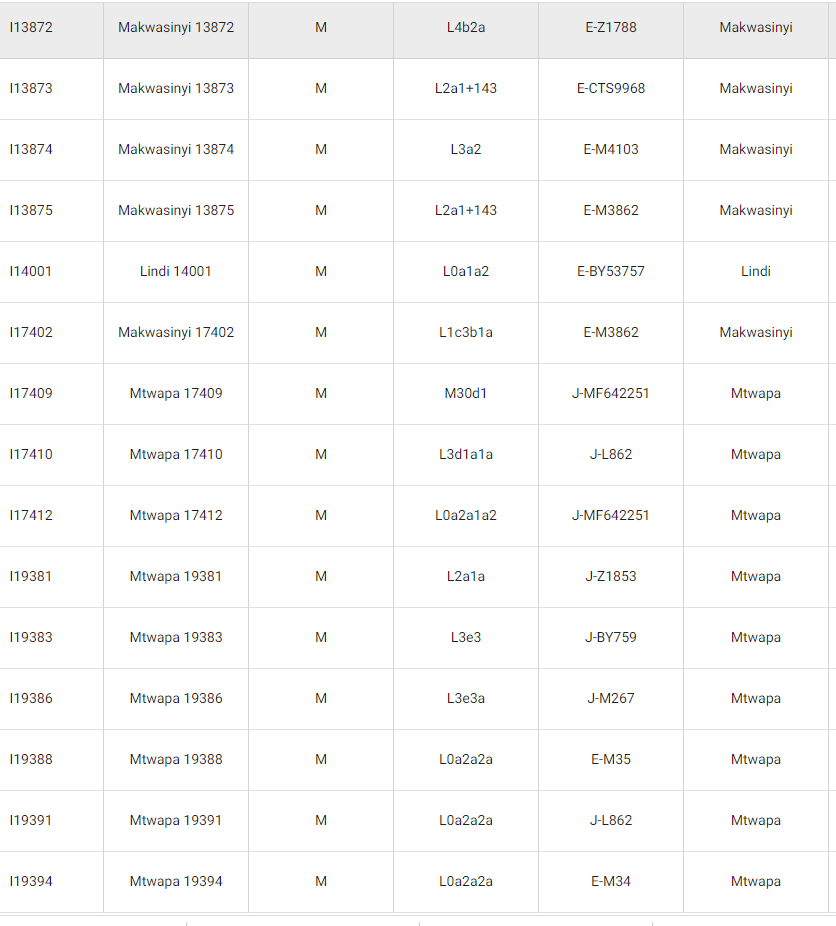Select the I13872 sample ID cell

[51, 28]
